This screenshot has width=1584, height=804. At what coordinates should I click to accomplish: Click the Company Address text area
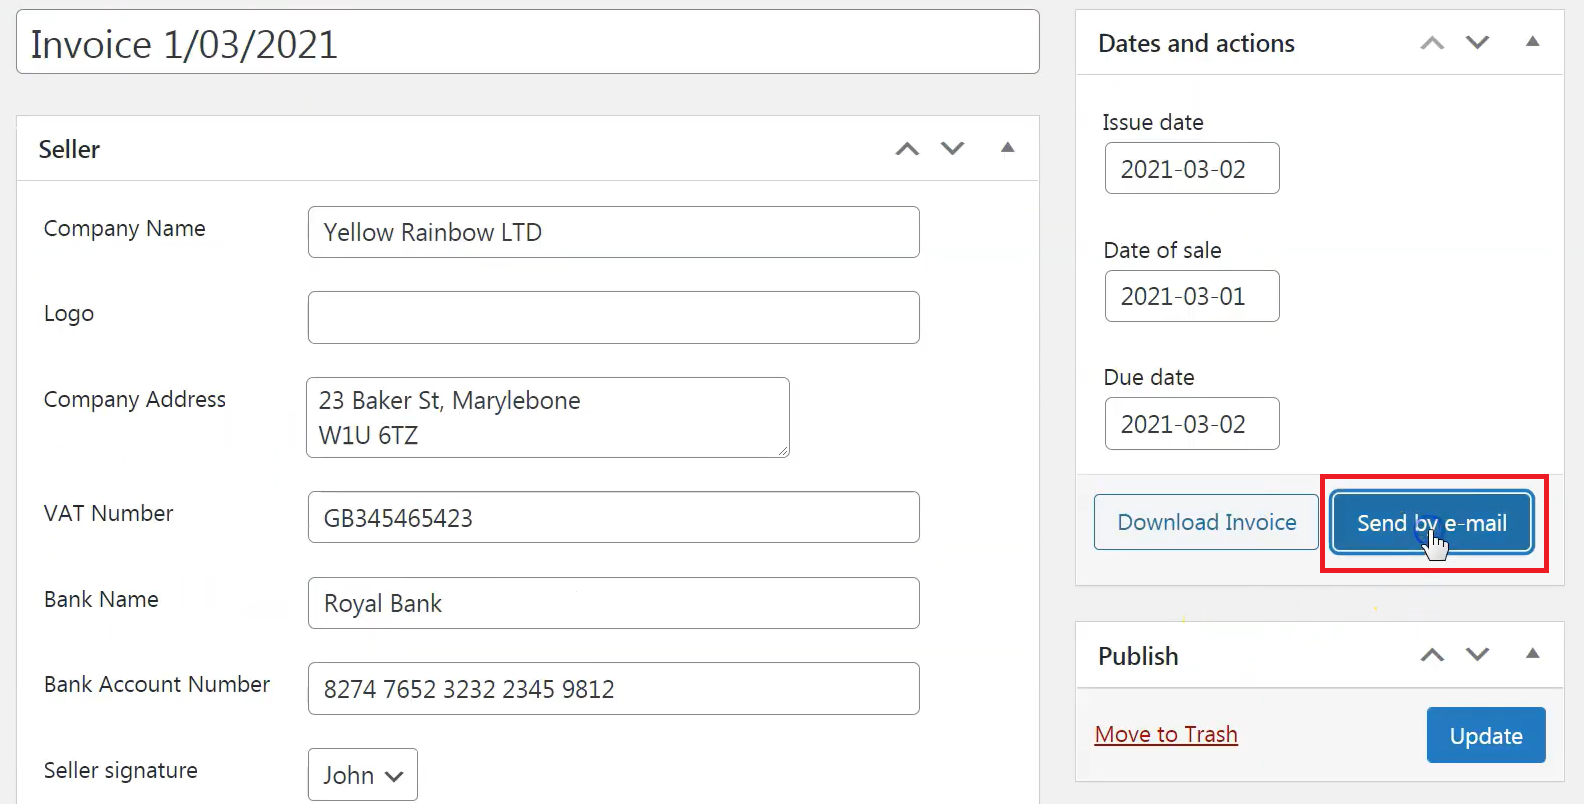pos(548,418)
